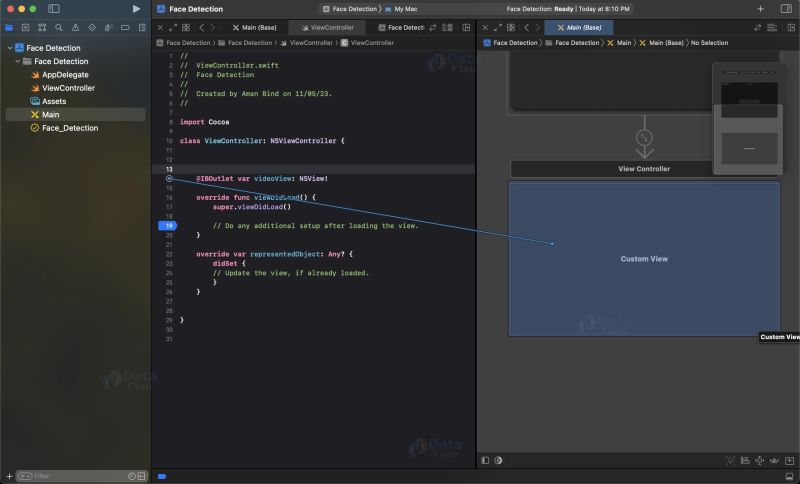The image size is (800, 484).
Task: Open Resolve Auto Layout Issues icon
Action: pos(774,461)
